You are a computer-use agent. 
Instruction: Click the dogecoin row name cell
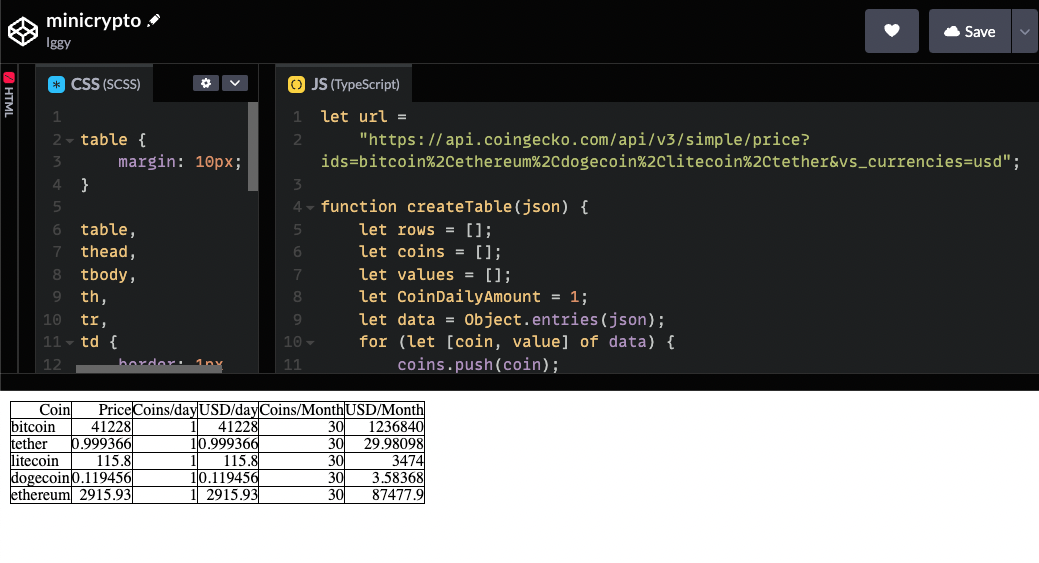point(41,478)
